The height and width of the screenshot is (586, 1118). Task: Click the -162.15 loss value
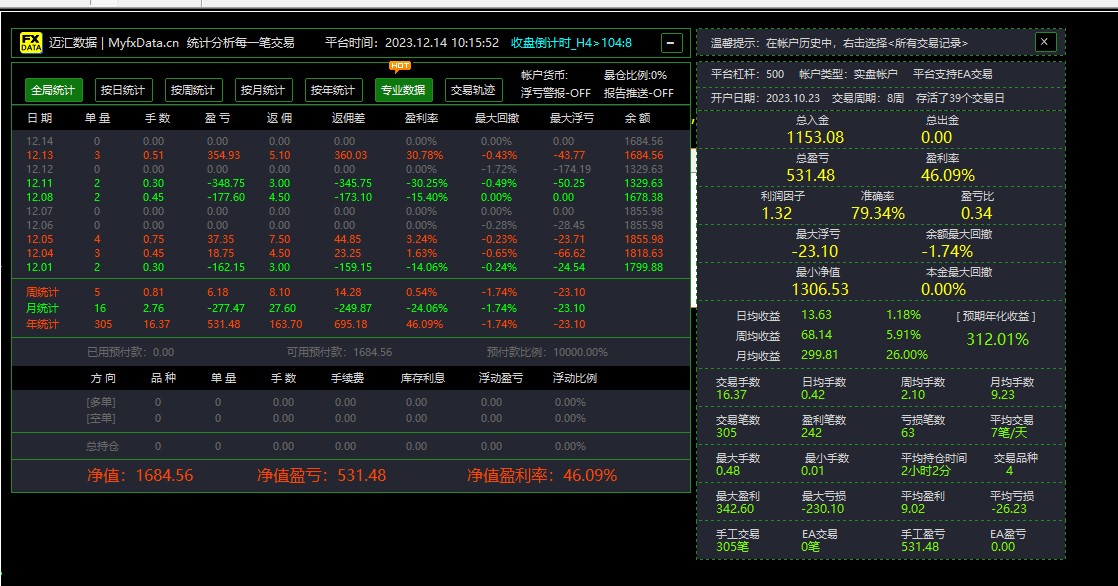[226, 267]
